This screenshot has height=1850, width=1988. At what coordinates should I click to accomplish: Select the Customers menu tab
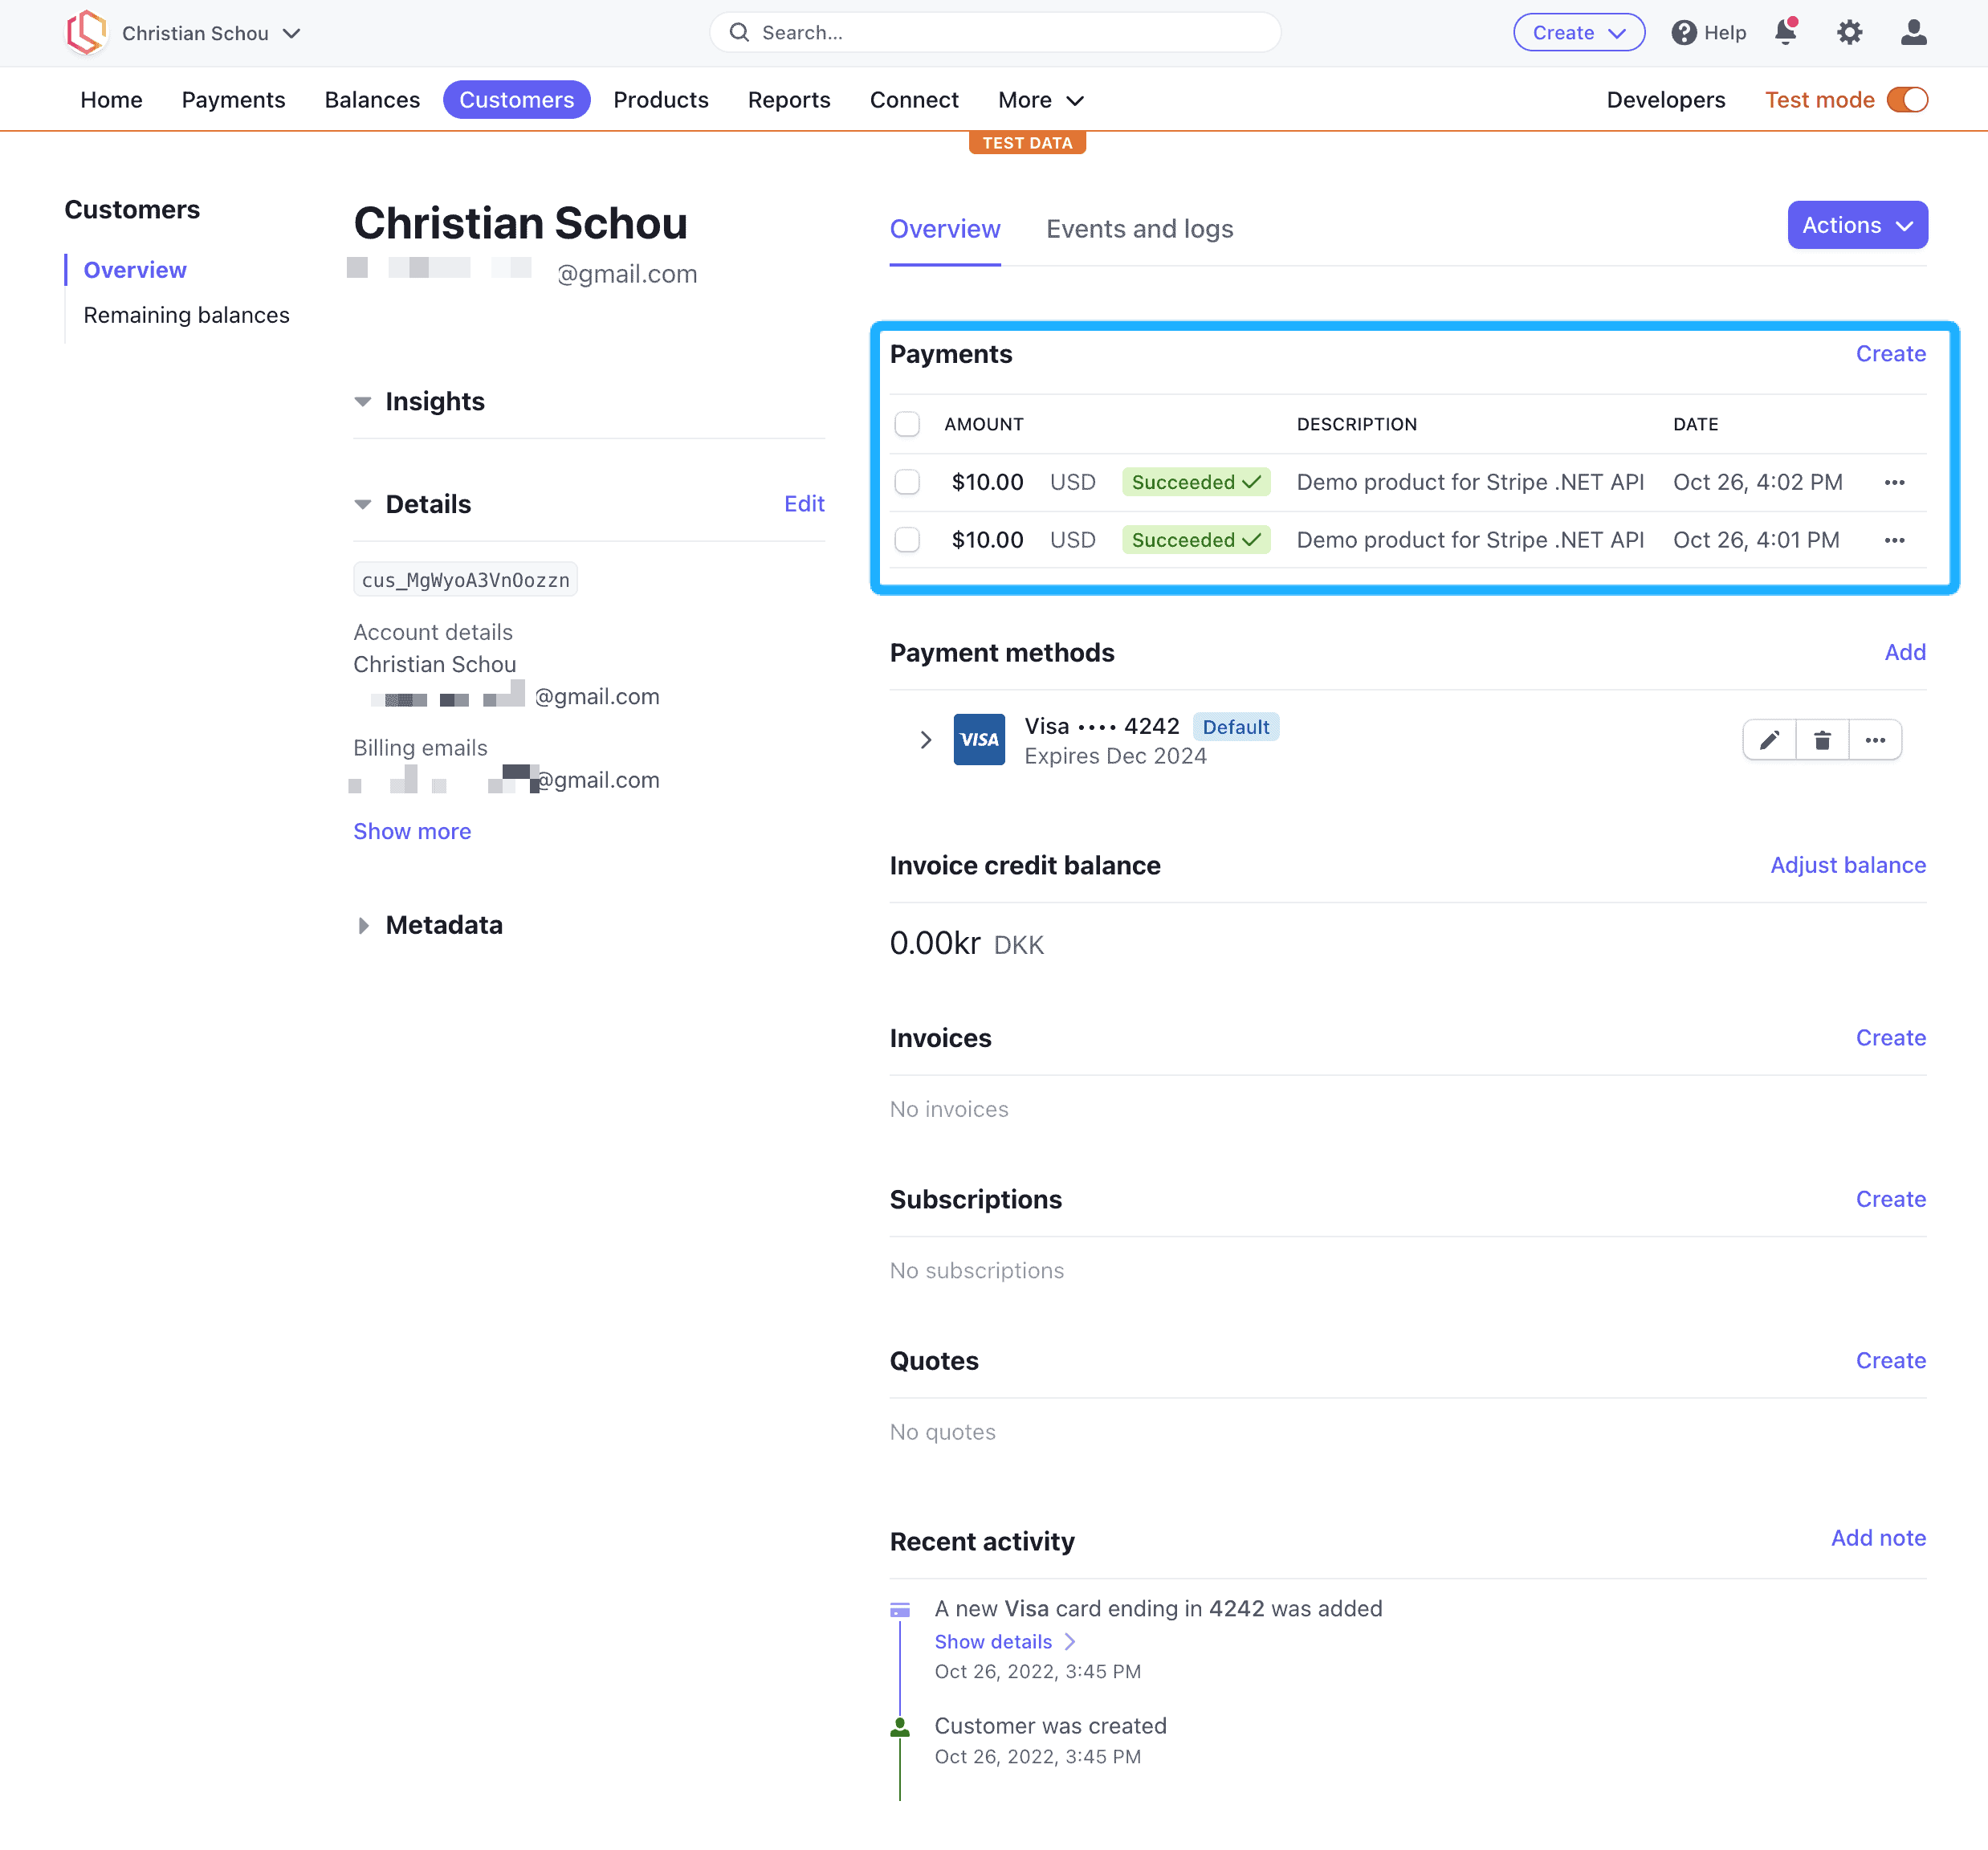[x=516, y=99]
